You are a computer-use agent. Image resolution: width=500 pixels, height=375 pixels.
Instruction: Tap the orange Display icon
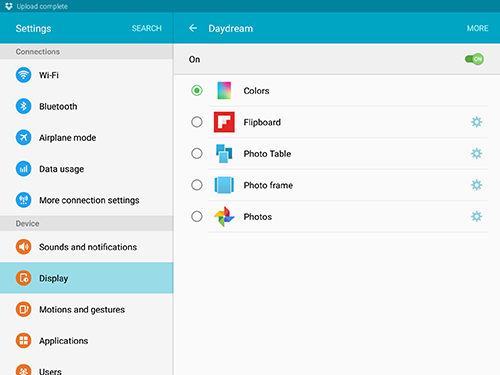click(x=23, y=278)
